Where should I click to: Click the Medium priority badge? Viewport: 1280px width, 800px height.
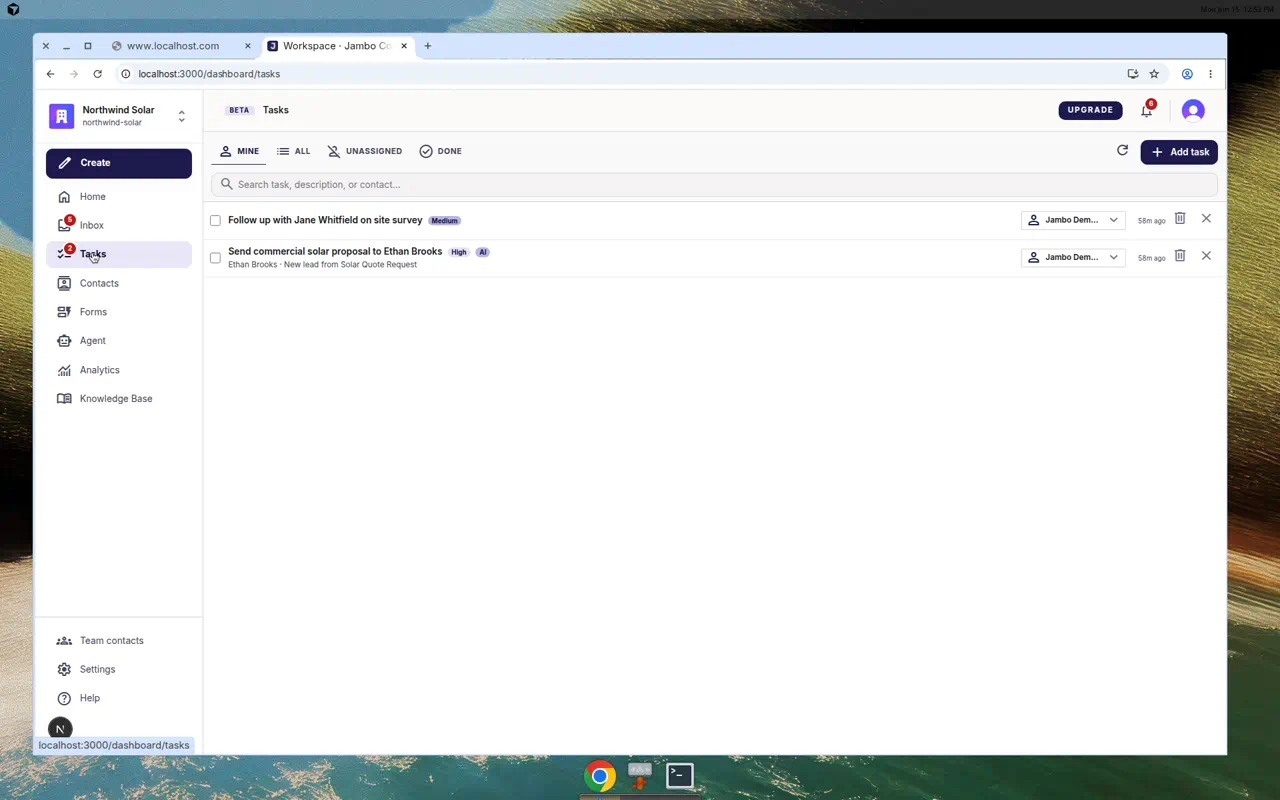pyautogui.click(x=445, y=221)
